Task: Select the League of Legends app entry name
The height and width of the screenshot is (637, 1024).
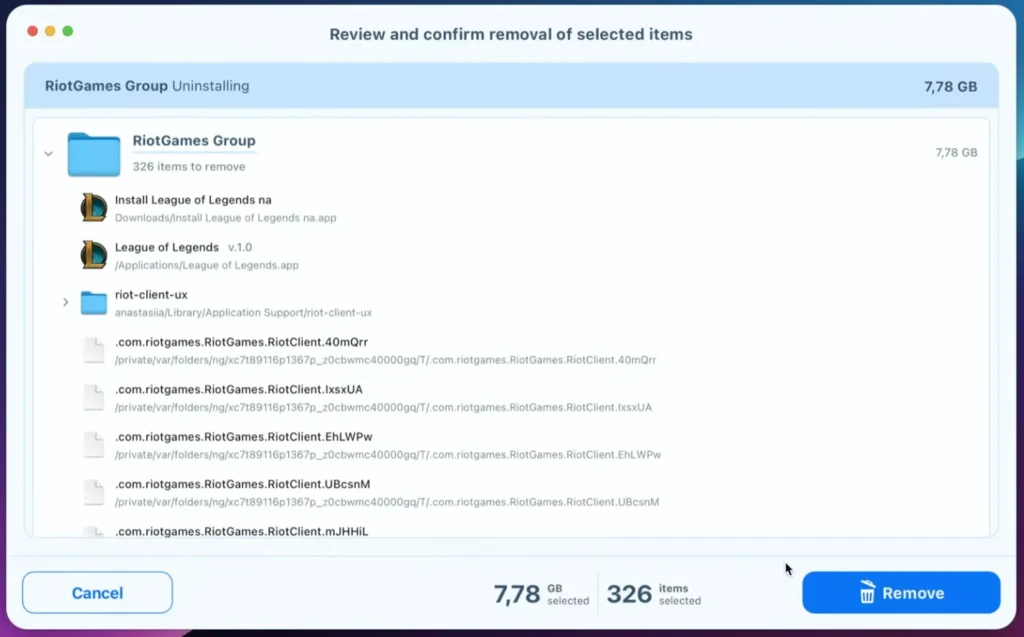Action: tap(167, 247)
